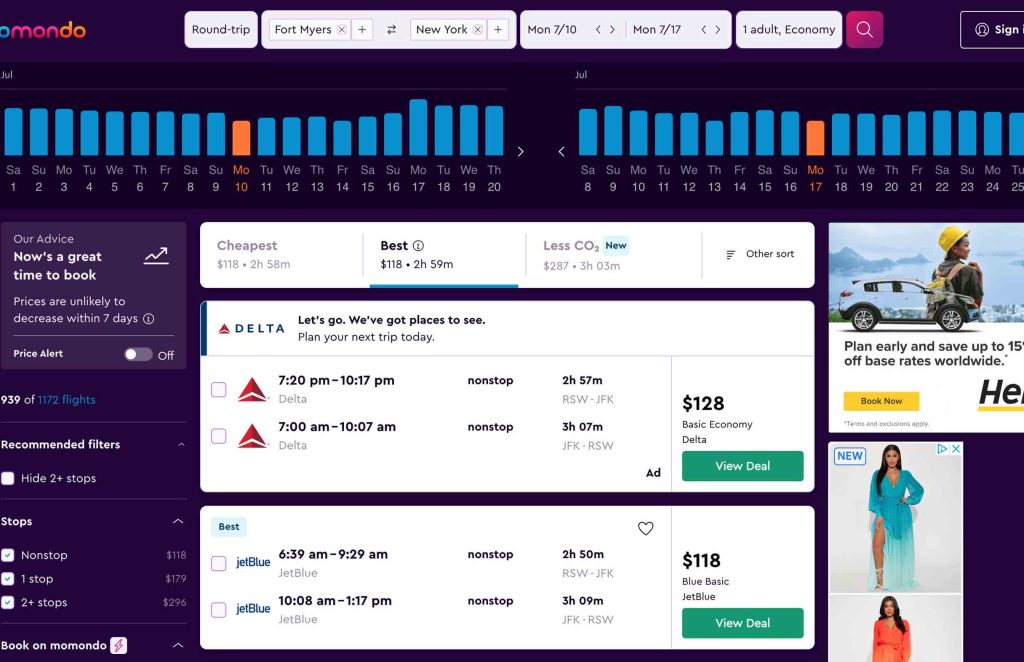
Task: Check the Hide 2+ stops box
Action: [x=8, y=478]
